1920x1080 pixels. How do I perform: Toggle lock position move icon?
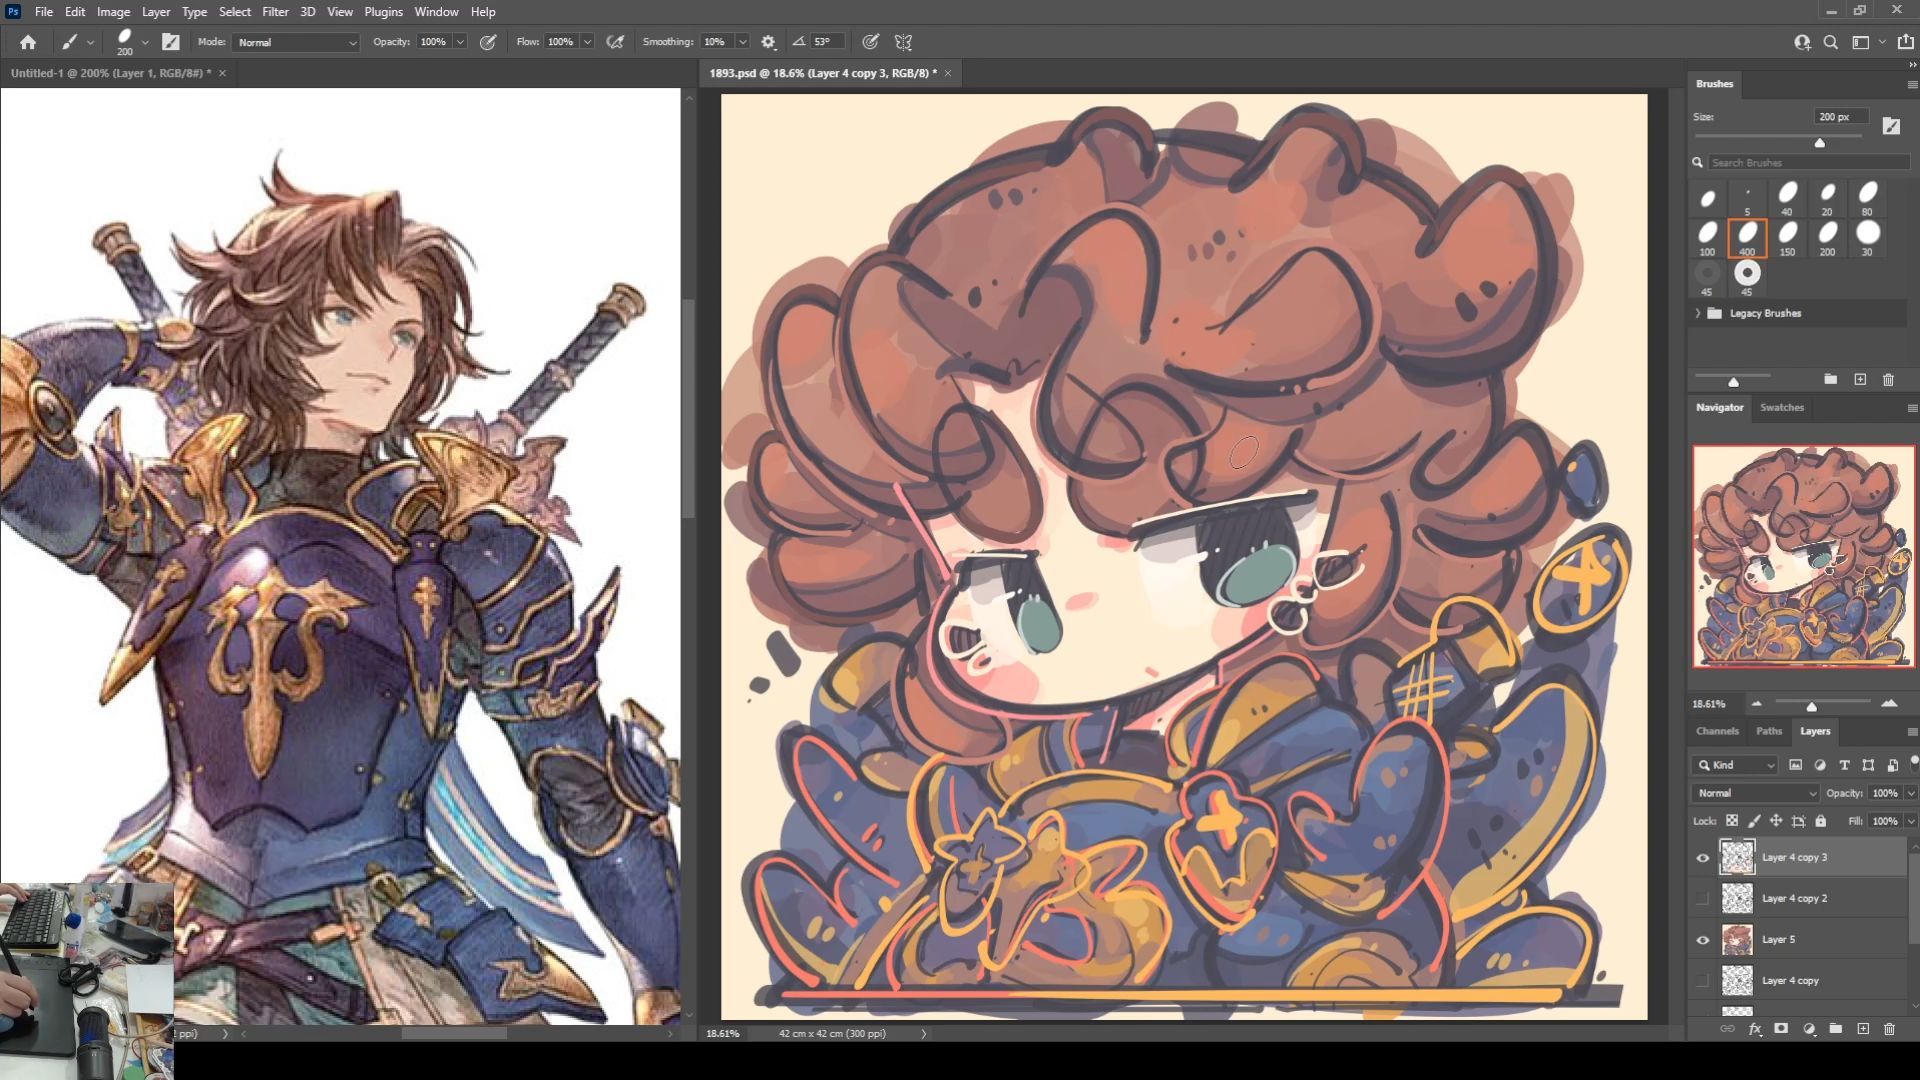(x=1776, y=821)
